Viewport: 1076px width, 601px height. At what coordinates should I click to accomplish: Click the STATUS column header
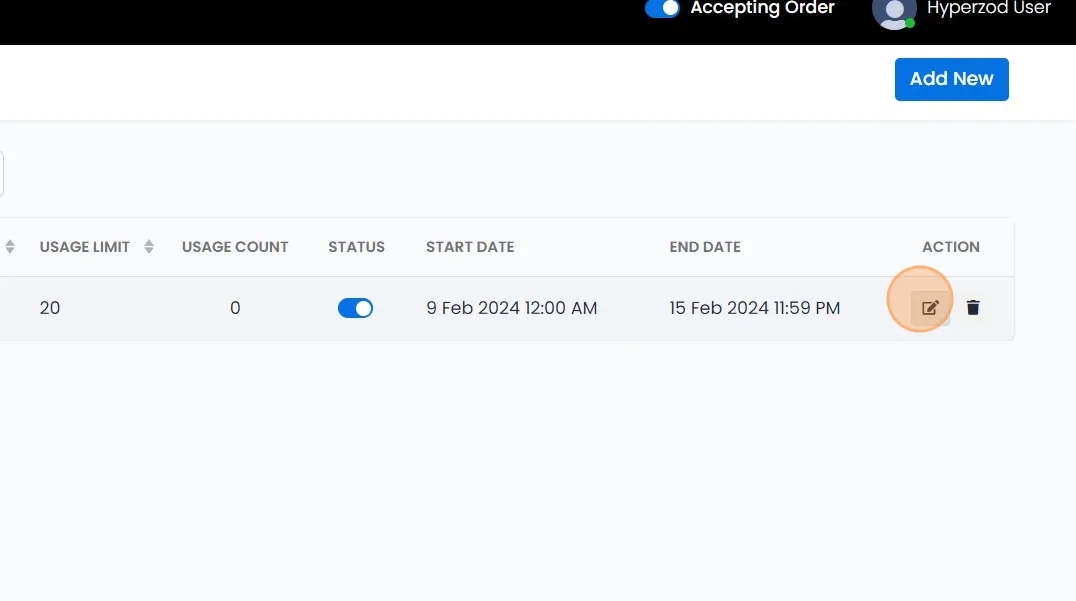pyautogui.click(x=356, y=247)
